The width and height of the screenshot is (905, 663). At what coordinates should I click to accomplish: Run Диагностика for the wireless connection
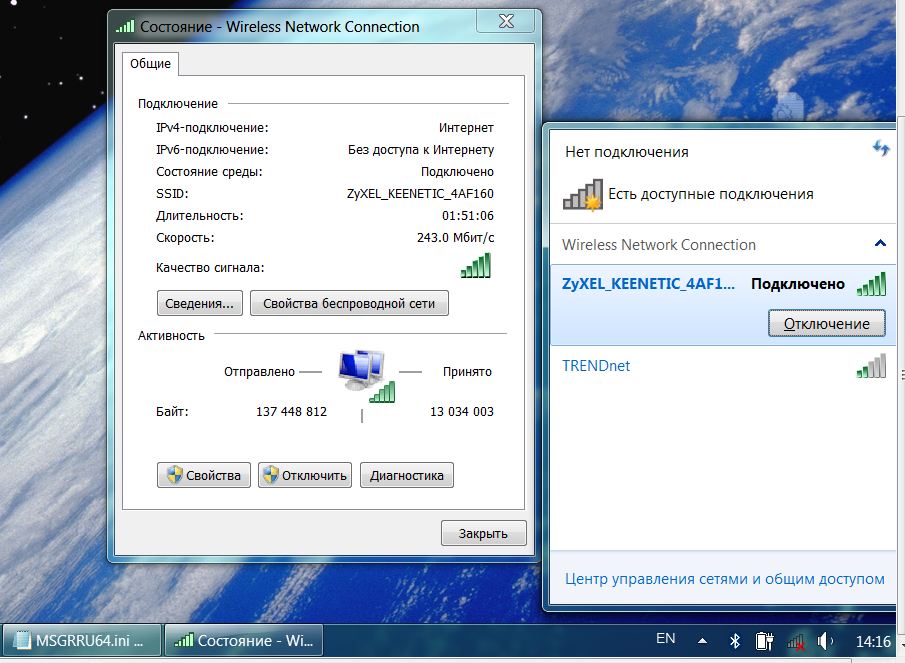[x=407, y=475]
